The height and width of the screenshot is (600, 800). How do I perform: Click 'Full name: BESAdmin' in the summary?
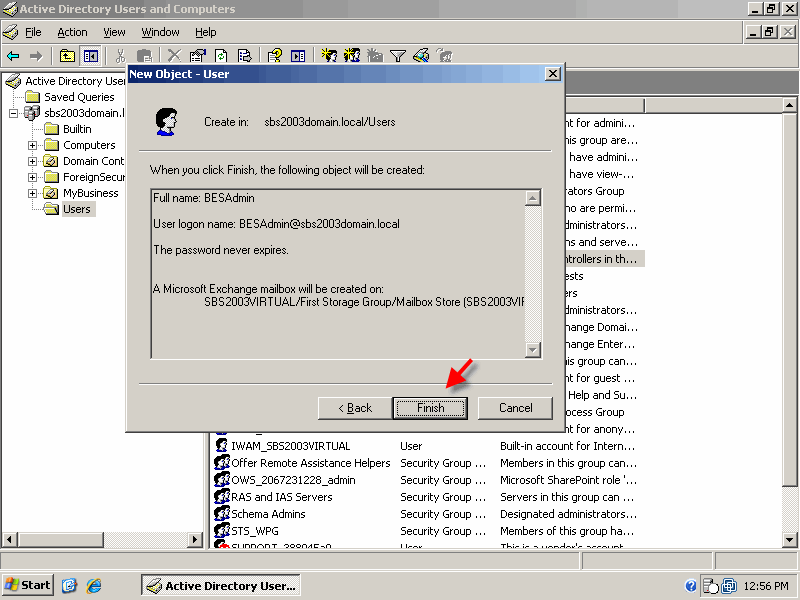point(204,198)
